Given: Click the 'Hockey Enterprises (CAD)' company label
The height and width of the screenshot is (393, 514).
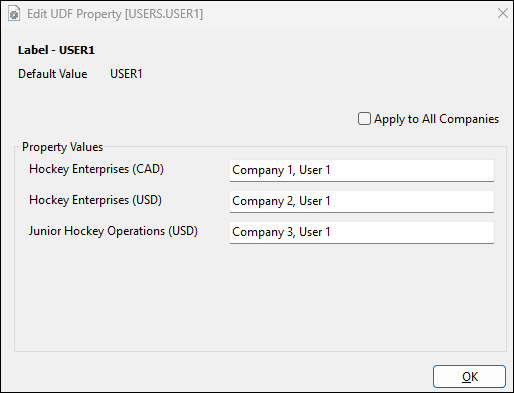Looking at the screenshot, I should coord(96,169).
